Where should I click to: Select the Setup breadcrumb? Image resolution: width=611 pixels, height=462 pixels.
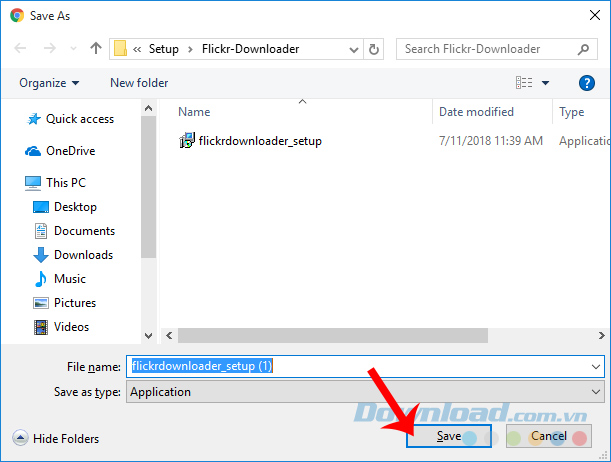coord(164,49)
